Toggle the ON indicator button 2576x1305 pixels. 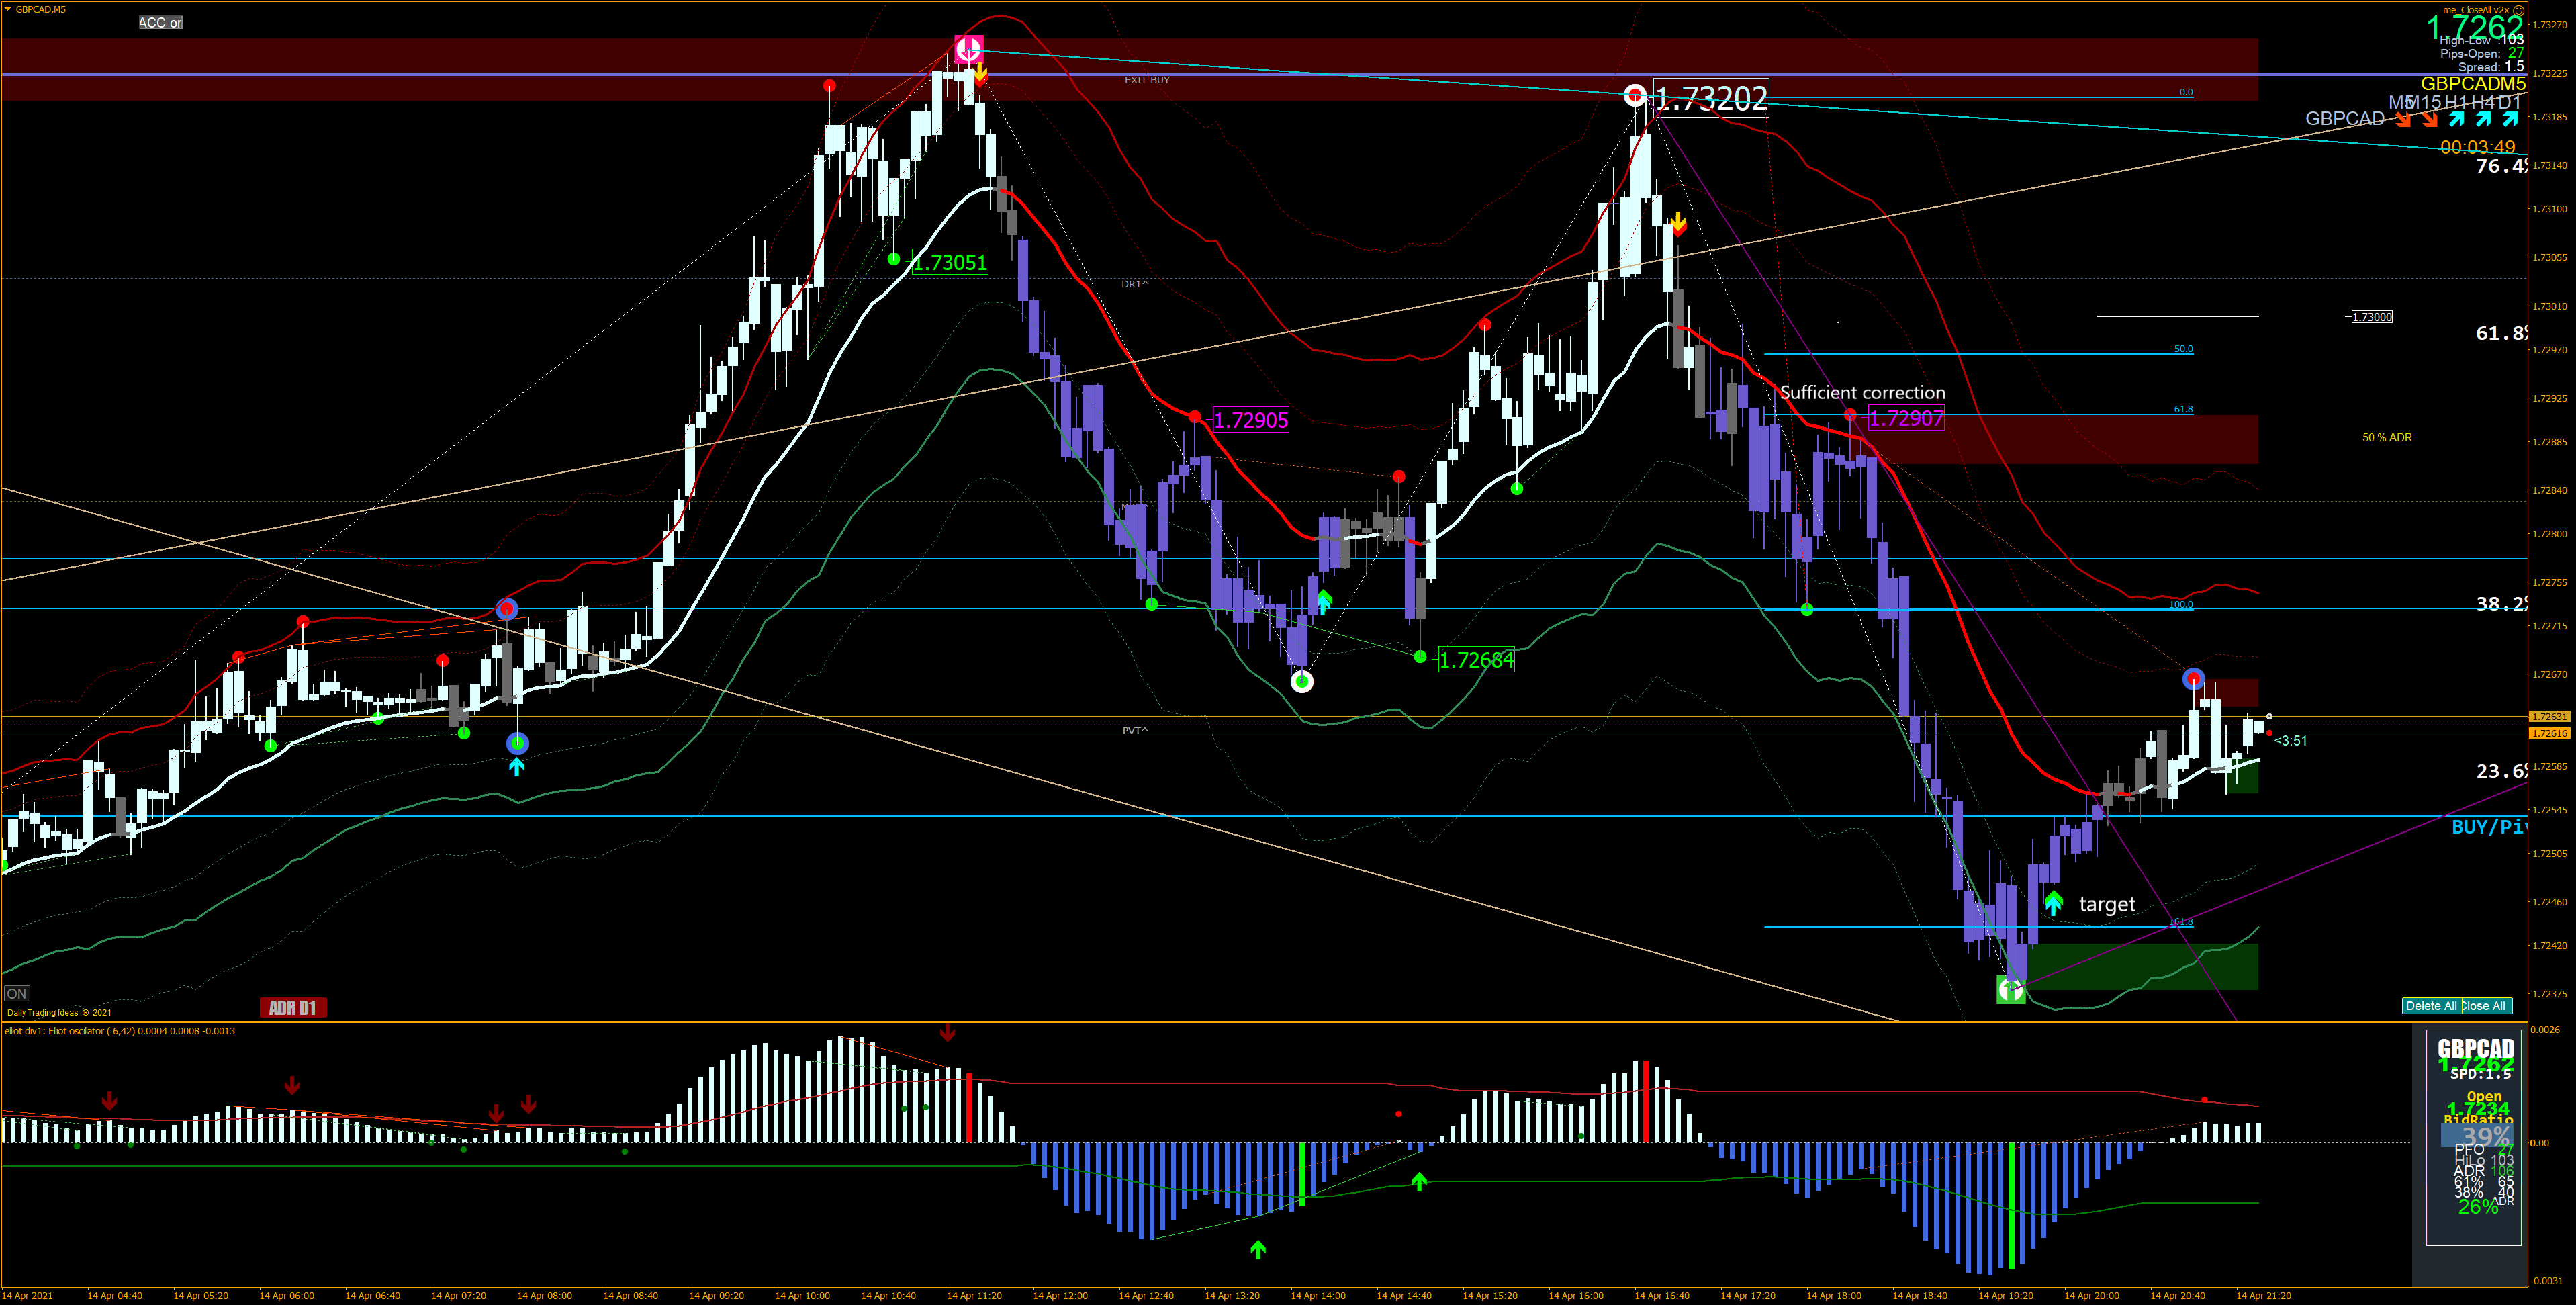pyautogui.click(x=17, y=993)
